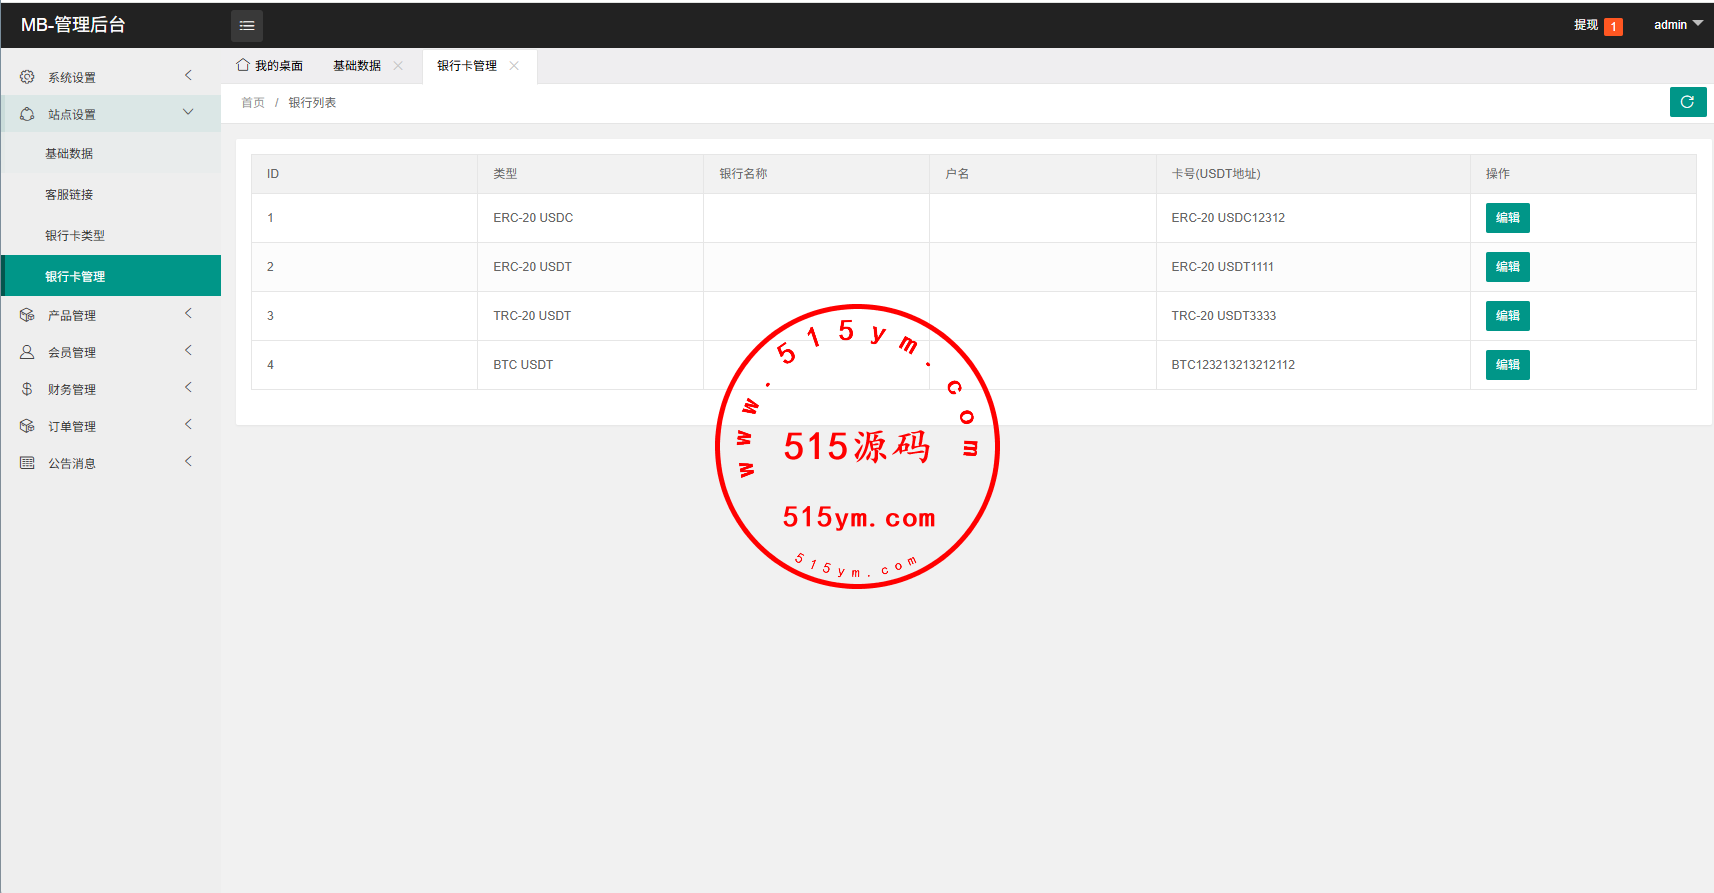Click the 提现 notification badge
Image resolution: width=1714 pixels, height=893 pixels.
point(1612,27)
